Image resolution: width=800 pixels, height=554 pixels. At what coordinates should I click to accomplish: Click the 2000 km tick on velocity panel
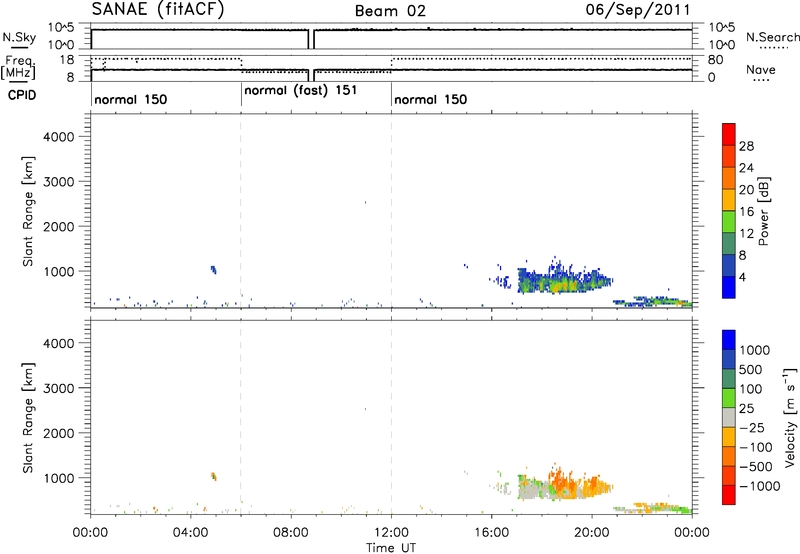pos(59,433)
